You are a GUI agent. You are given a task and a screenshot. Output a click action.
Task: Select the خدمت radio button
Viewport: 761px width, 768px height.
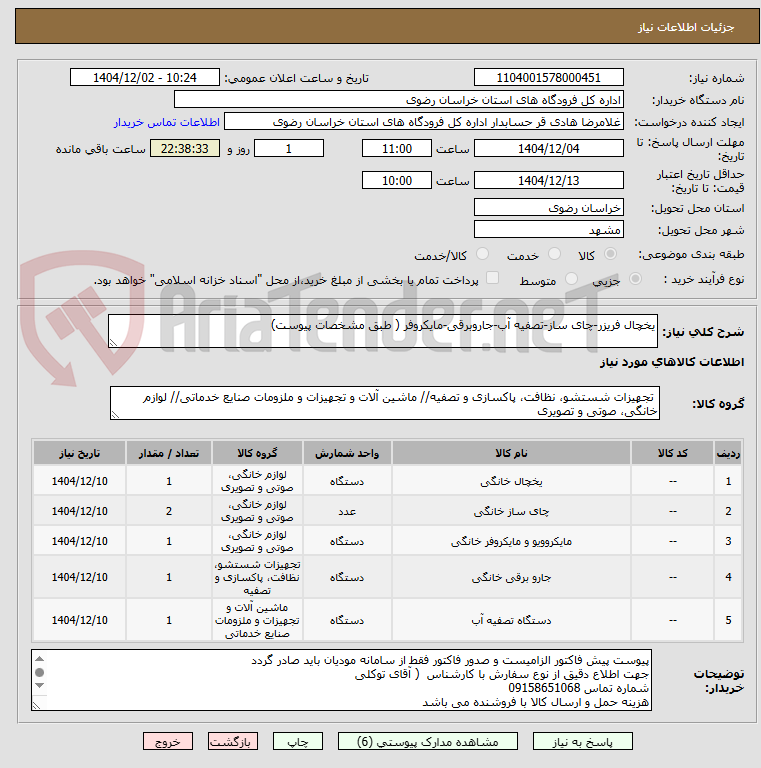point(554,254)
